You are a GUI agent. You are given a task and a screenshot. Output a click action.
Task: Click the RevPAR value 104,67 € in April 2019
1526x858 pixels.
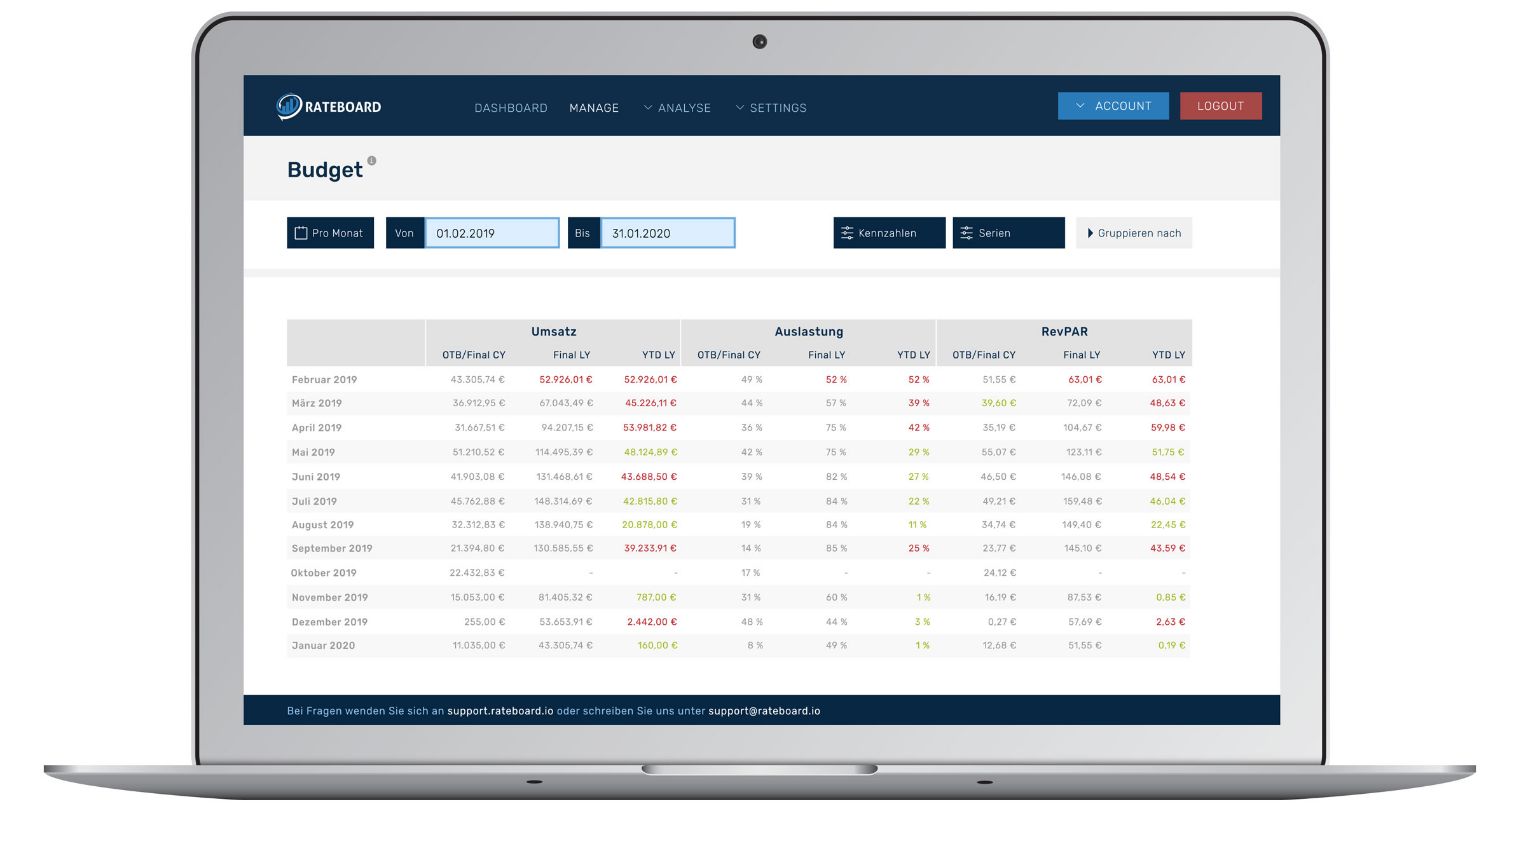coord(1082,428)
